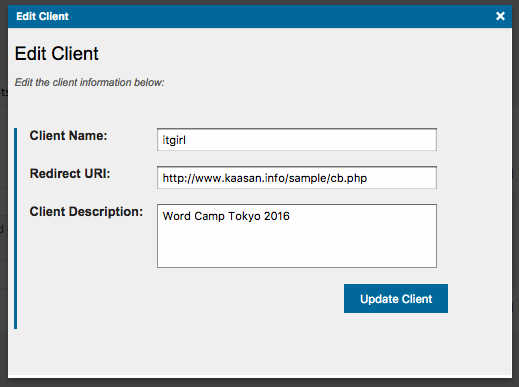Click the Client Description text area
This screenshot has width=519, height=387.
click(x=297, y=236)
